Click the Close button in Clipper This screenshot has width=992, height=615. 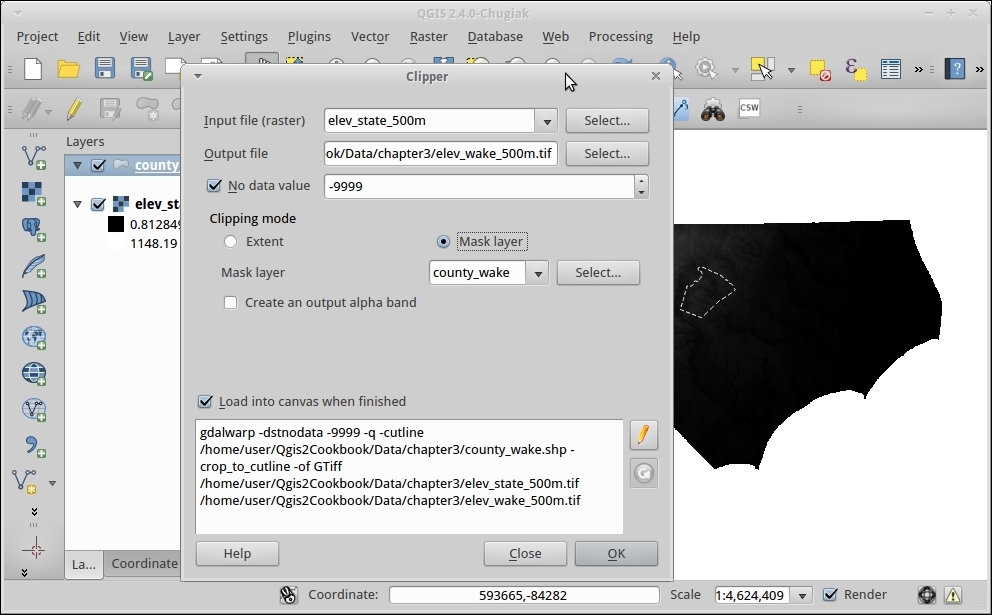[525, 554]
